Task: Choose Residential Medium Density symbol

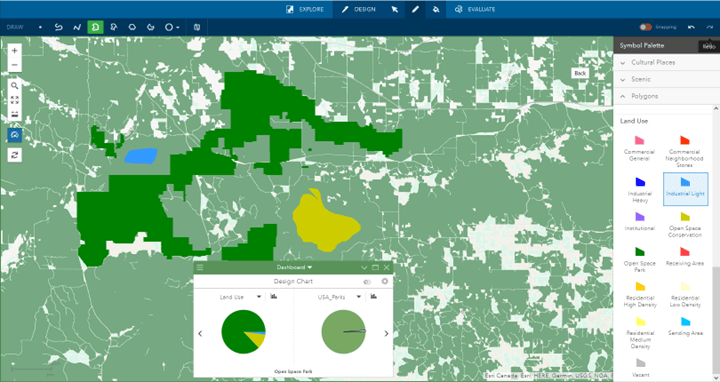Action: (640, 332)
